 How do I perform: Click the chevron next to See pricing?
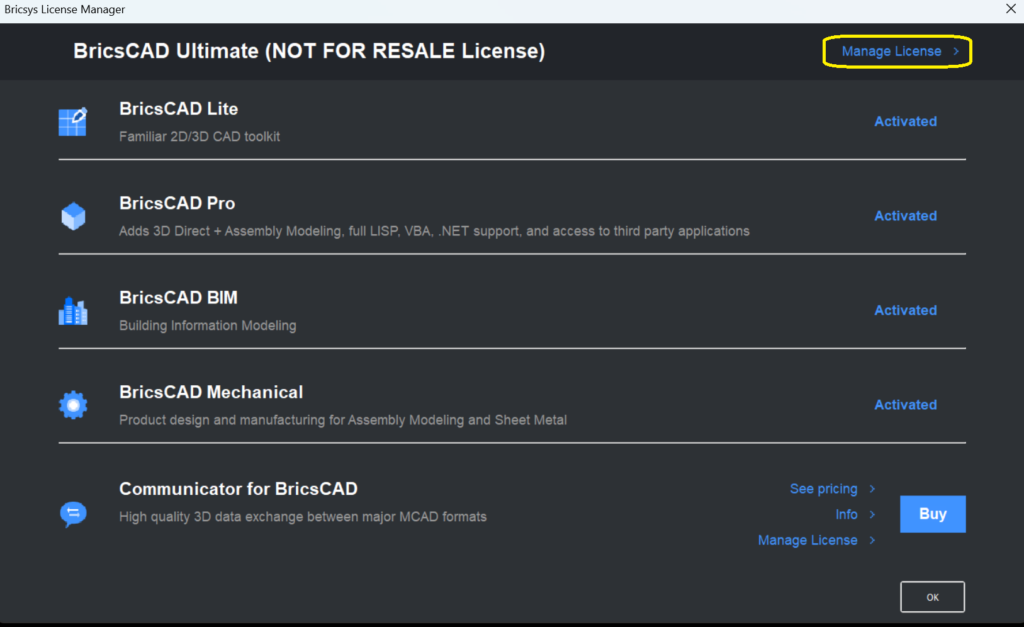872,489
